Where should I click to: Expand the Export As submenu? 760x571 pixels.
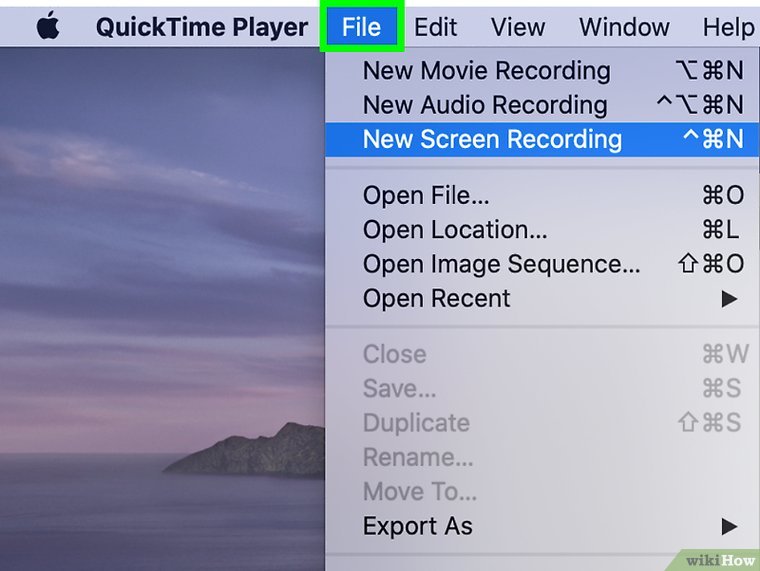[417, 526]
